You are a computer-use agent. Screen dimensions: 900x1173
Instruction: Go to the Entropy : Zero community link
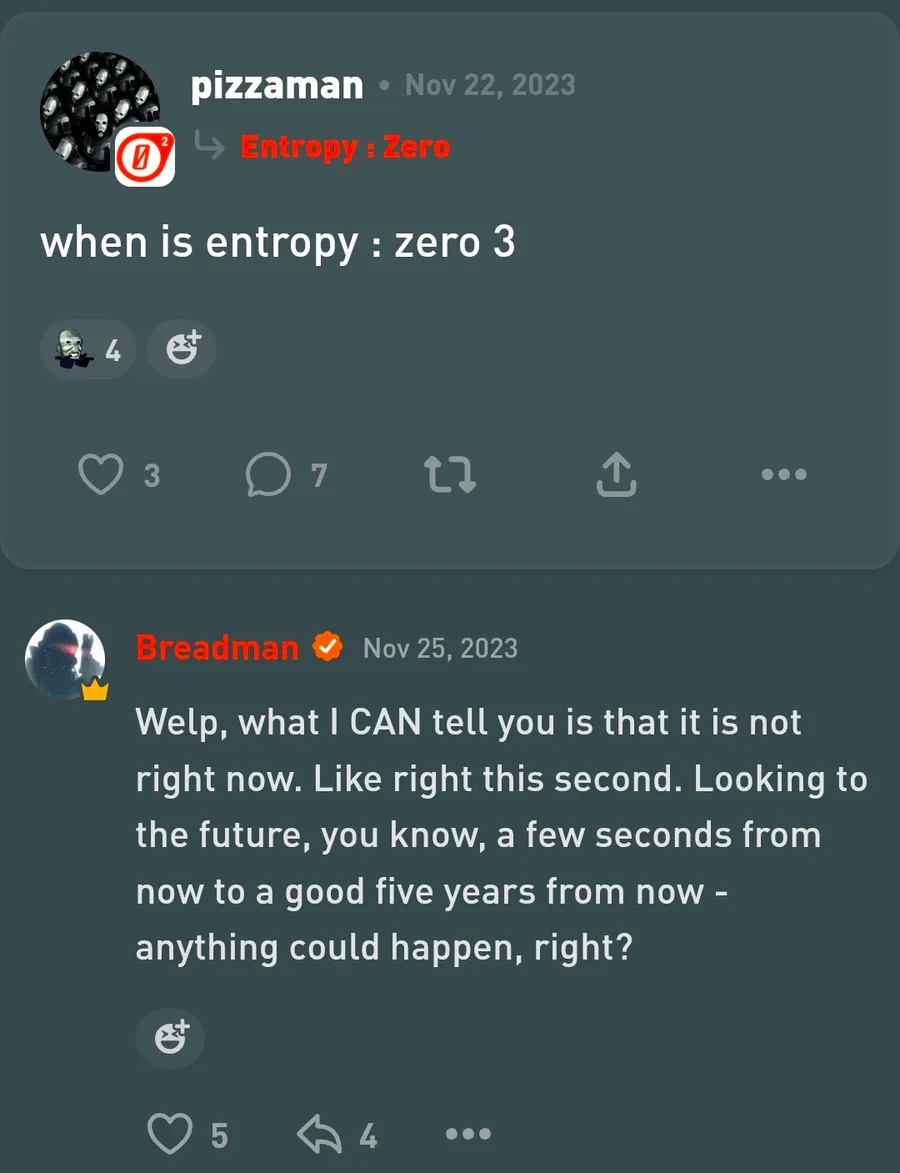pos(345,147)
